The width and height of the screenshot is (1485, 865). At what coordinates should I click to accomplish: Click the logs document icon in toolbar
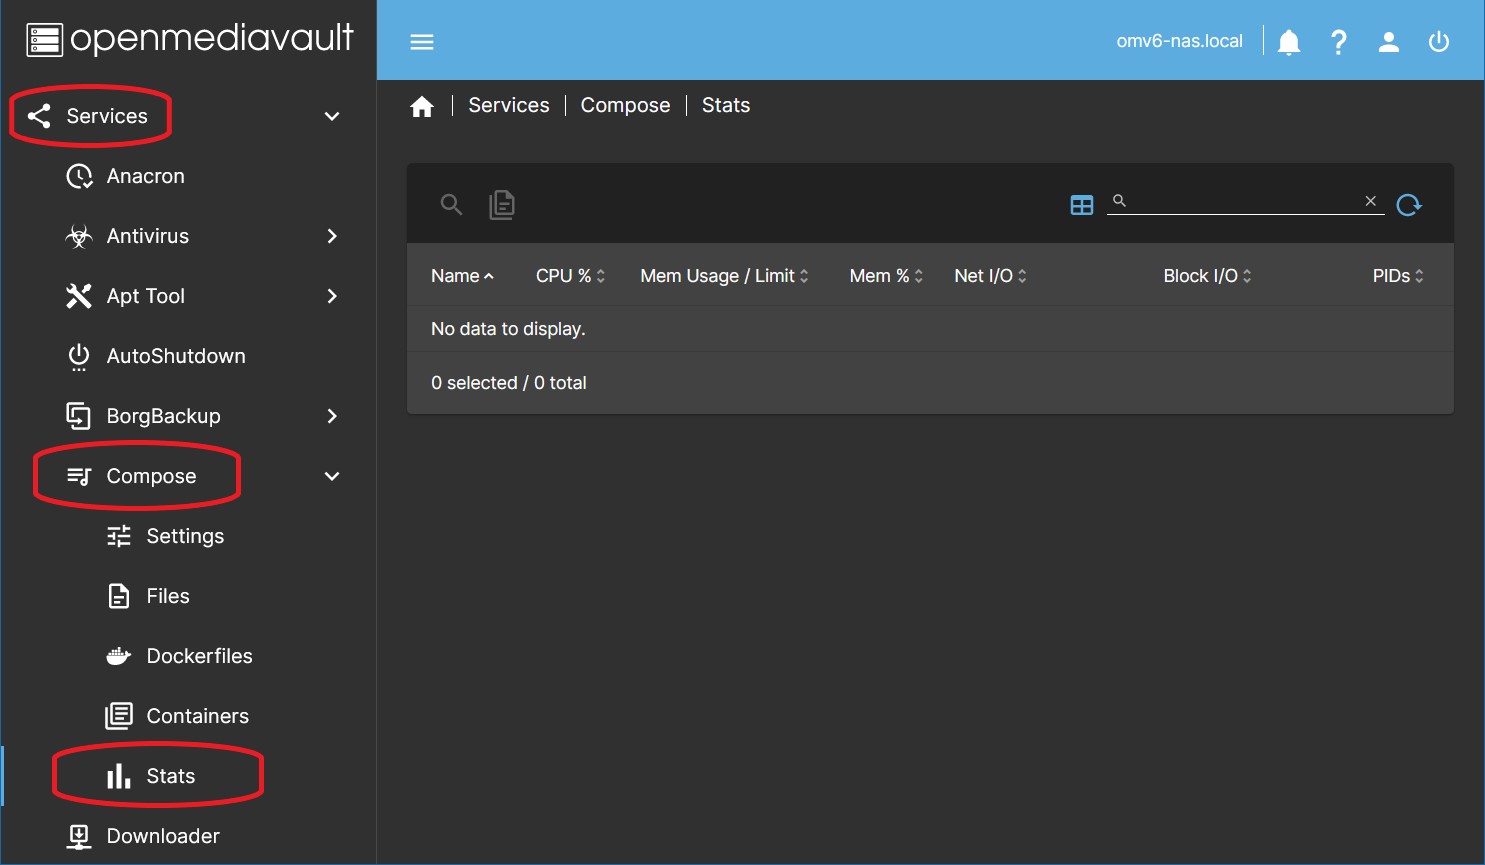pos(502,205)
